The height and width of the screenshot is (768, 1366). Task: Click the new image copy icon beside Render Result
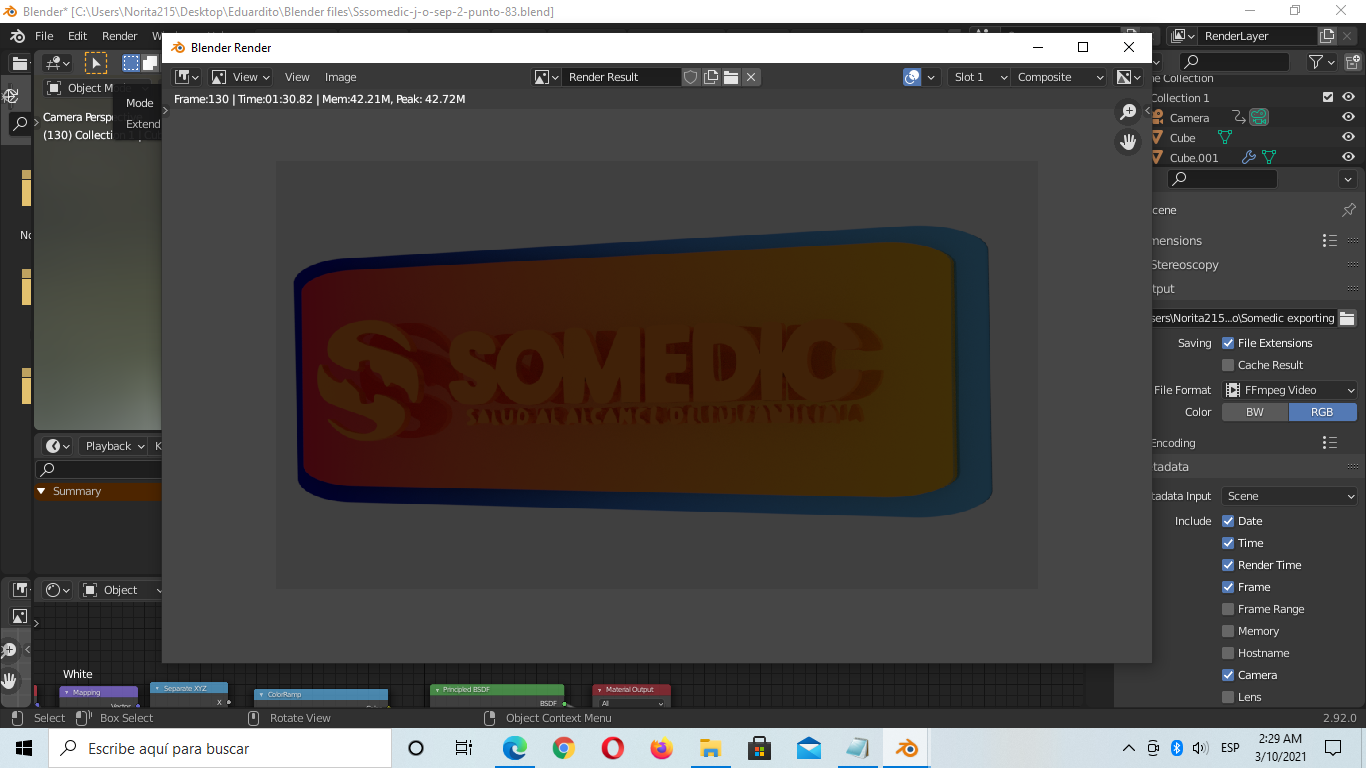[711, 77]
